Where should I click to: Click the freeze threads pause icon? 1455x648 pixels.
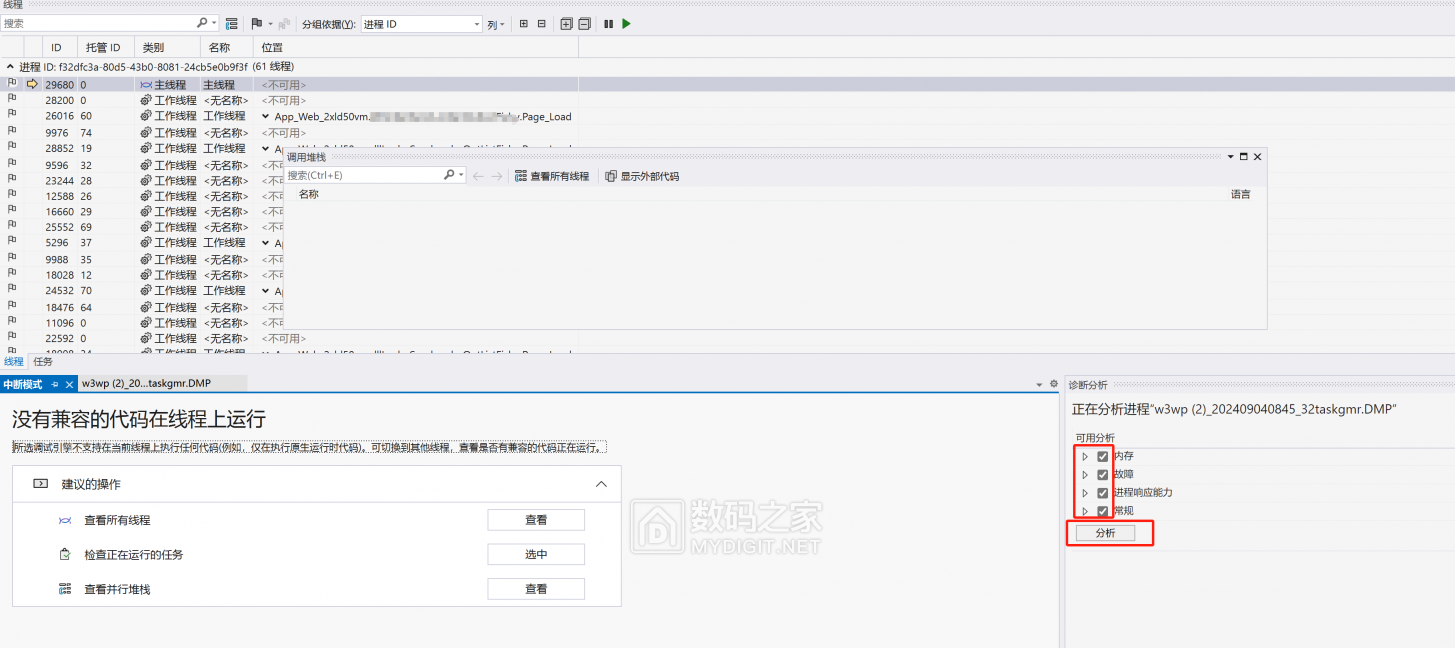tap(608, 23)
